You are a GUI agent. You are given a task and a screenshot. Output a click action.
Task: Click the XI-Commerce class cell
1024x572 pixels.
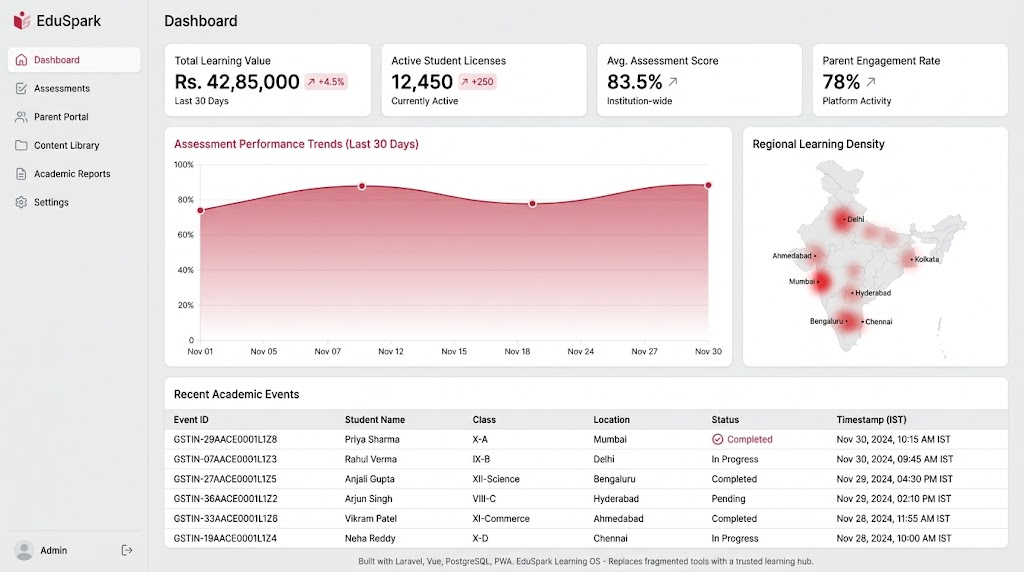click(x=501, y=518)
